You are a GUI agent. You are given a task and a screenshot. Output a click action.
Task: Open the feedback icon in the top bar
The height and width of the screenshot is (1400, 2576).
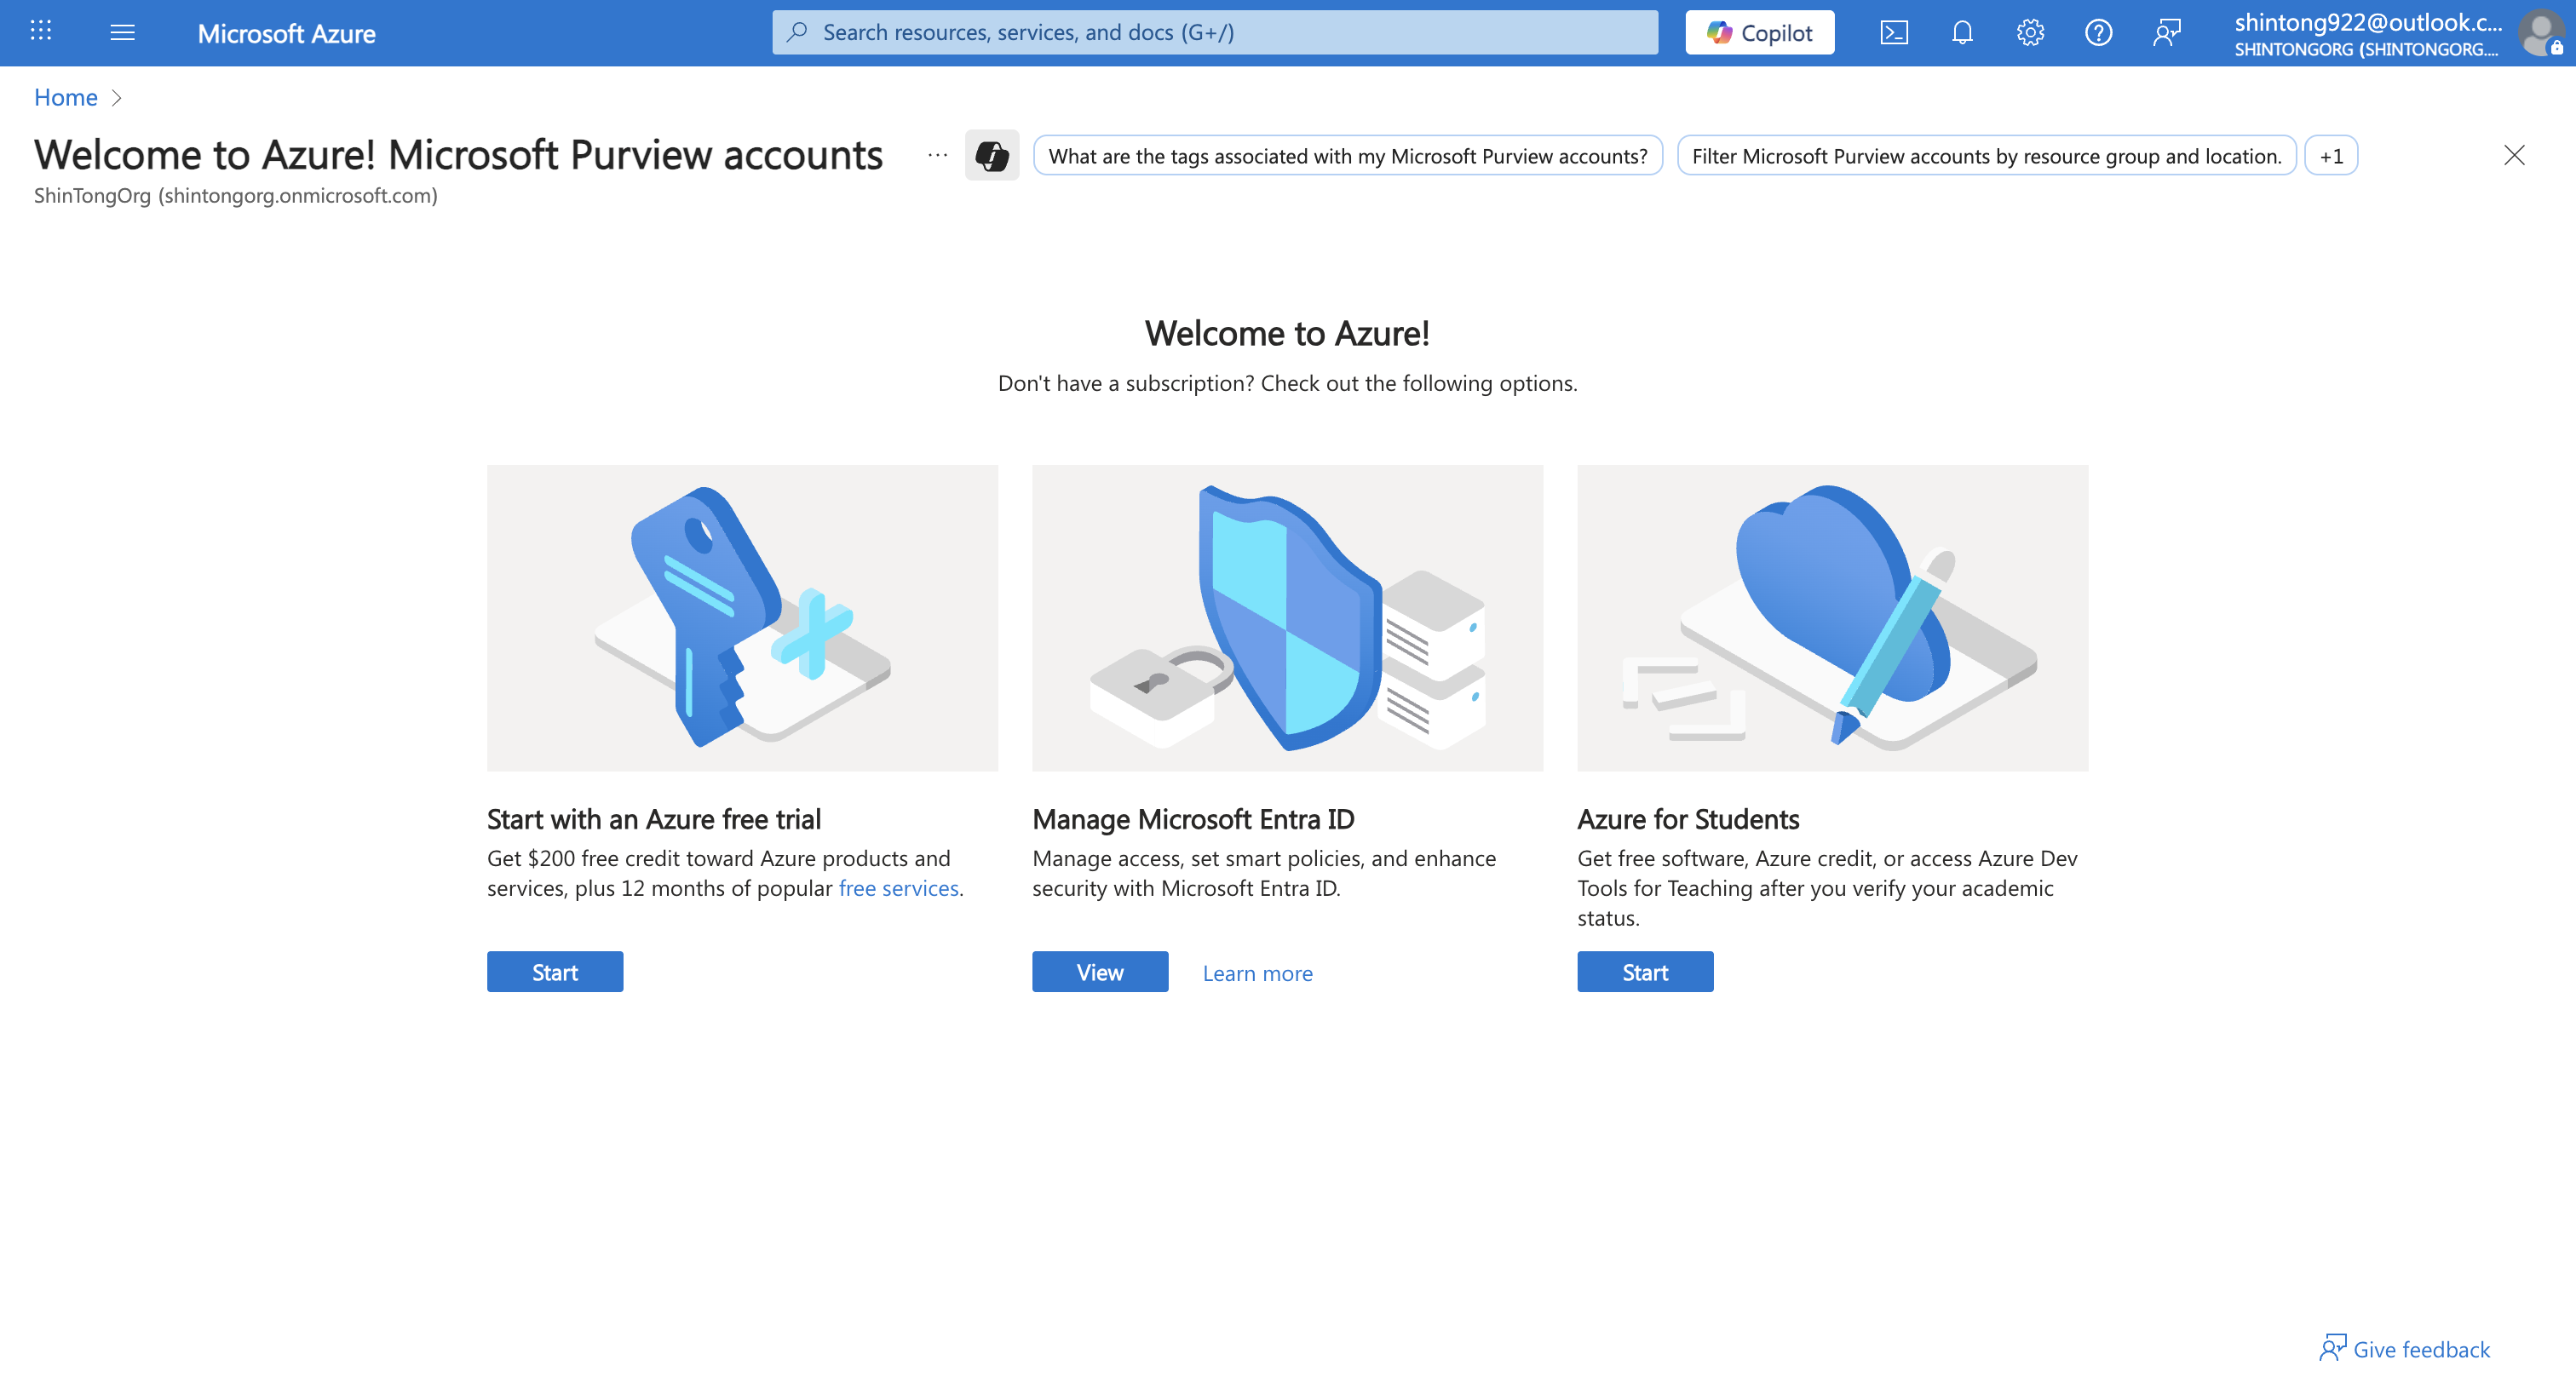click(x=2168, y=31)
